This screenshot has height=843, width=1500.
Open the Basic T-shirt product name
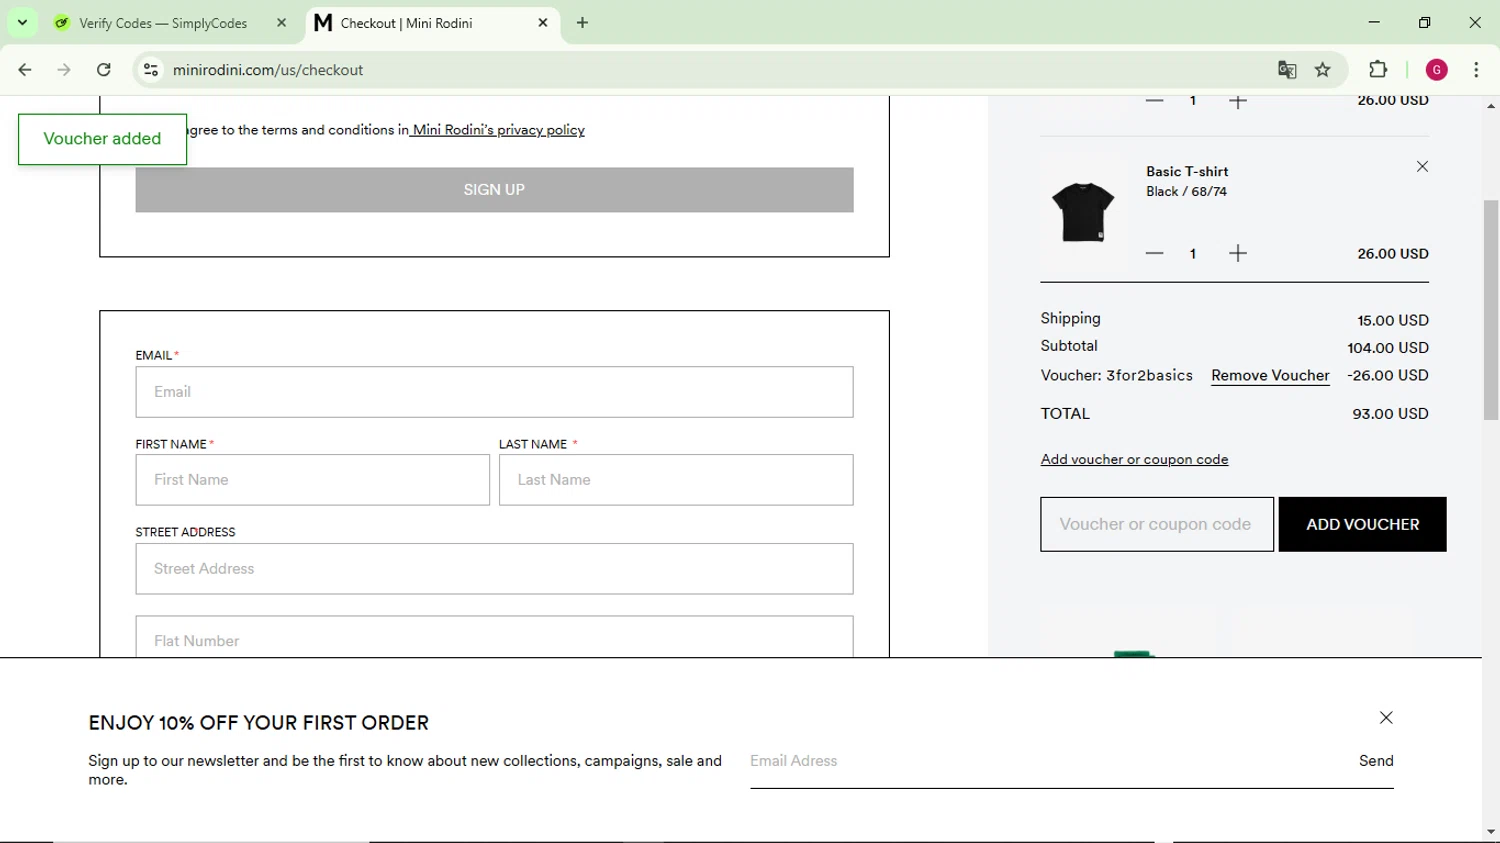point(1187,172)
